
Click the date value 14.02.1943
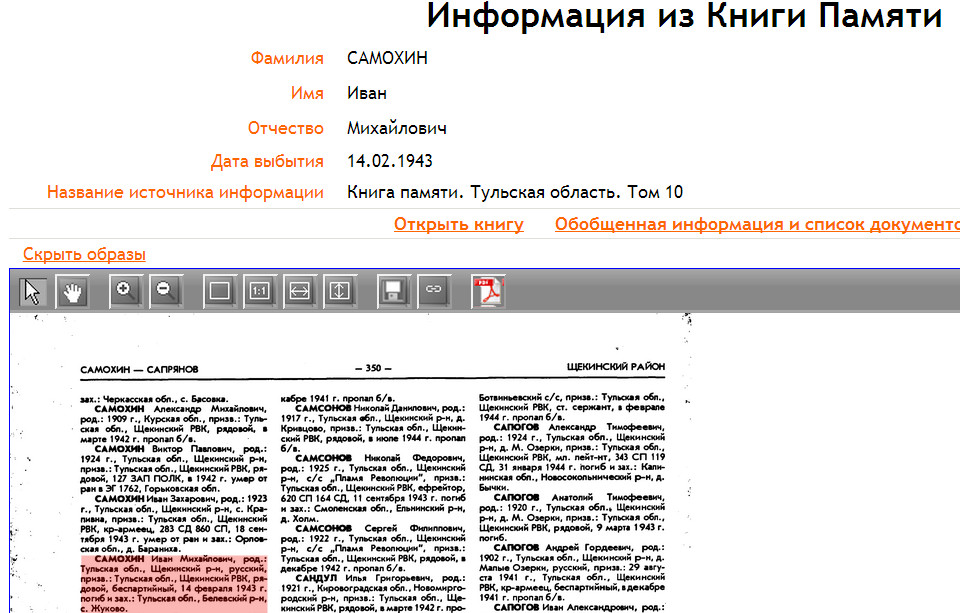coord(390,161)
